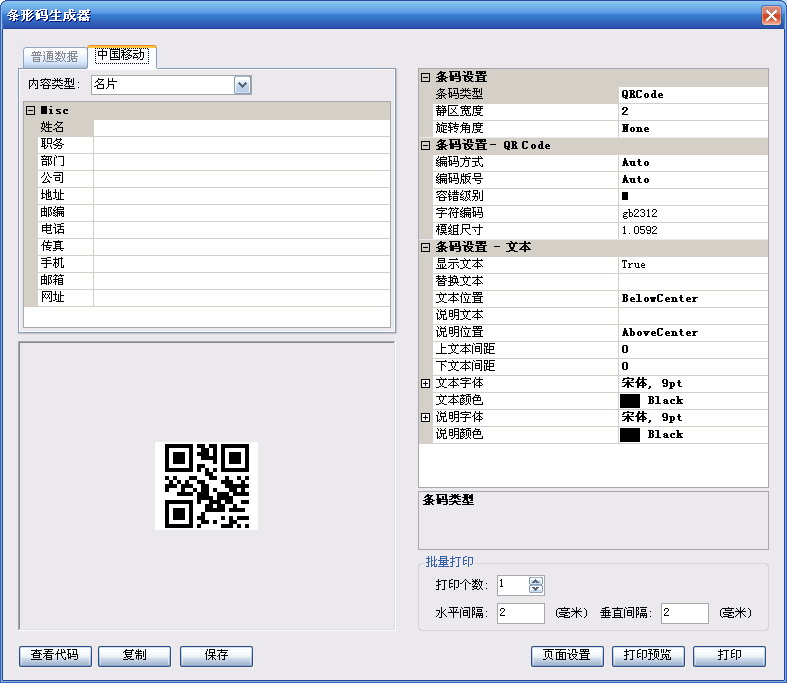This screenshot has height=683, width=787.
Task: Click the 说明颜色 black color swatch
Action: (x=629, y=434)
